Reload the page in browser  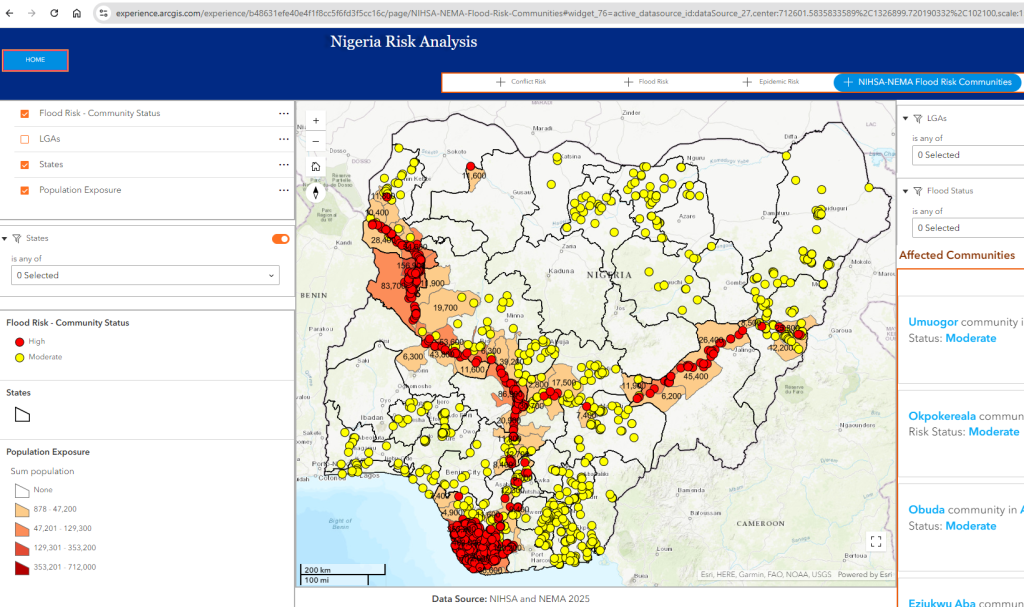click(x=54, y=13)
